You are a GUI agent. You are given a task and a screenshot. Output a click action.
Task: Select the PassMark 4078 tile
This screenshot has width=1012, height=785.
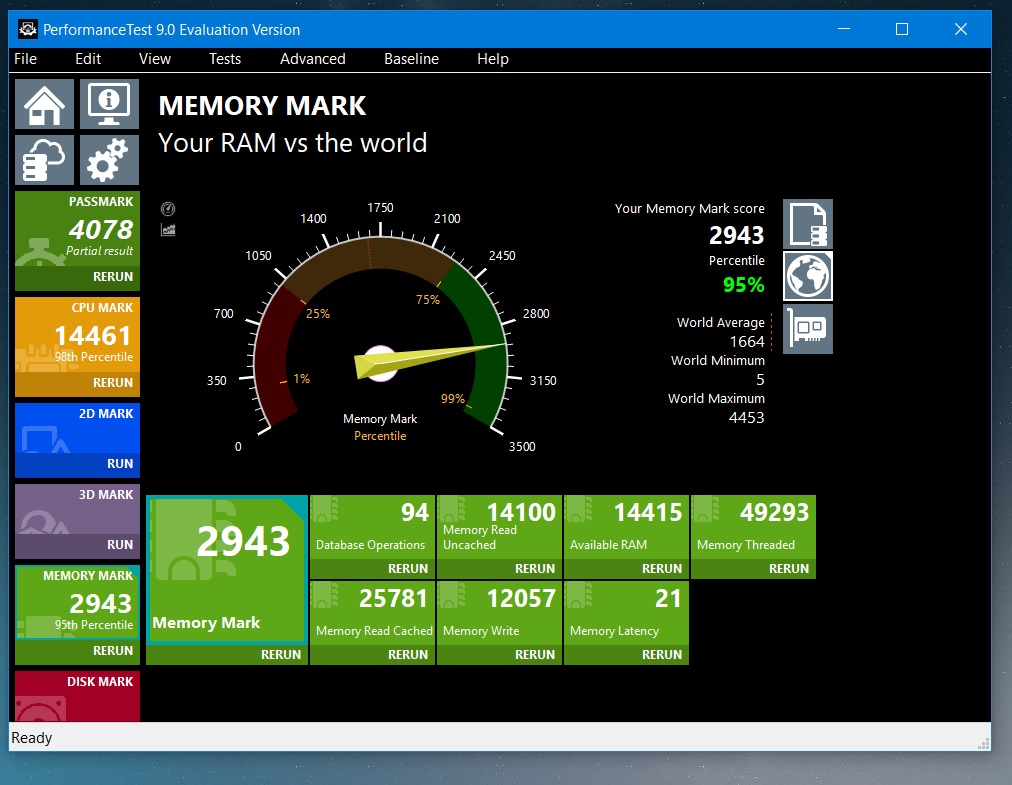[77, 229]
